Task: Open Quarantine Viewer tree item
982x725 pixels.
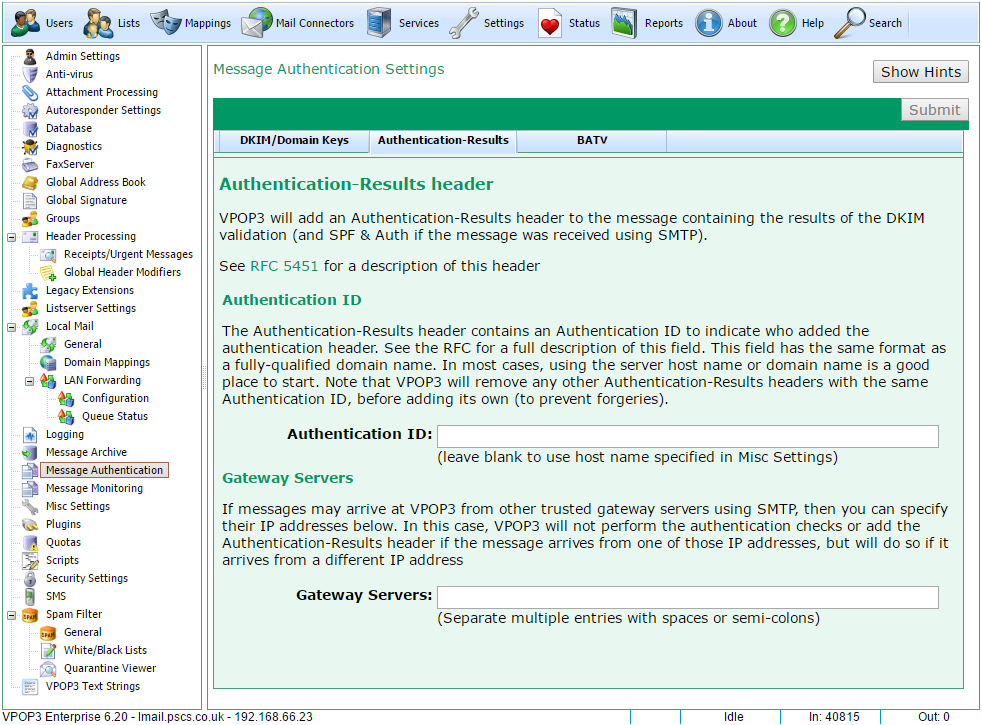Action: tap(110, 669)
